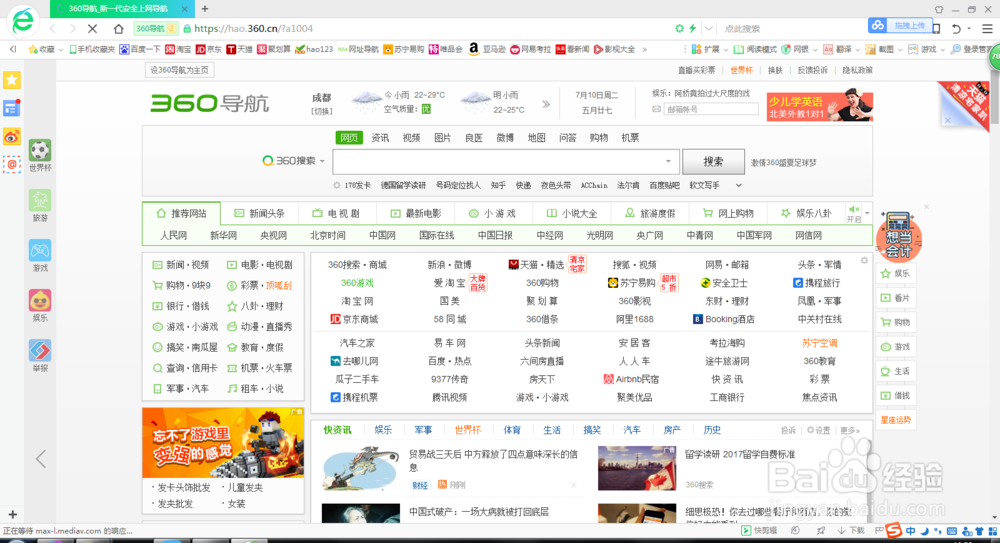Open the news feed sidebar icon
Image resolution: width=1000 pixels, height=543 pixels.
tap(11, 108)
